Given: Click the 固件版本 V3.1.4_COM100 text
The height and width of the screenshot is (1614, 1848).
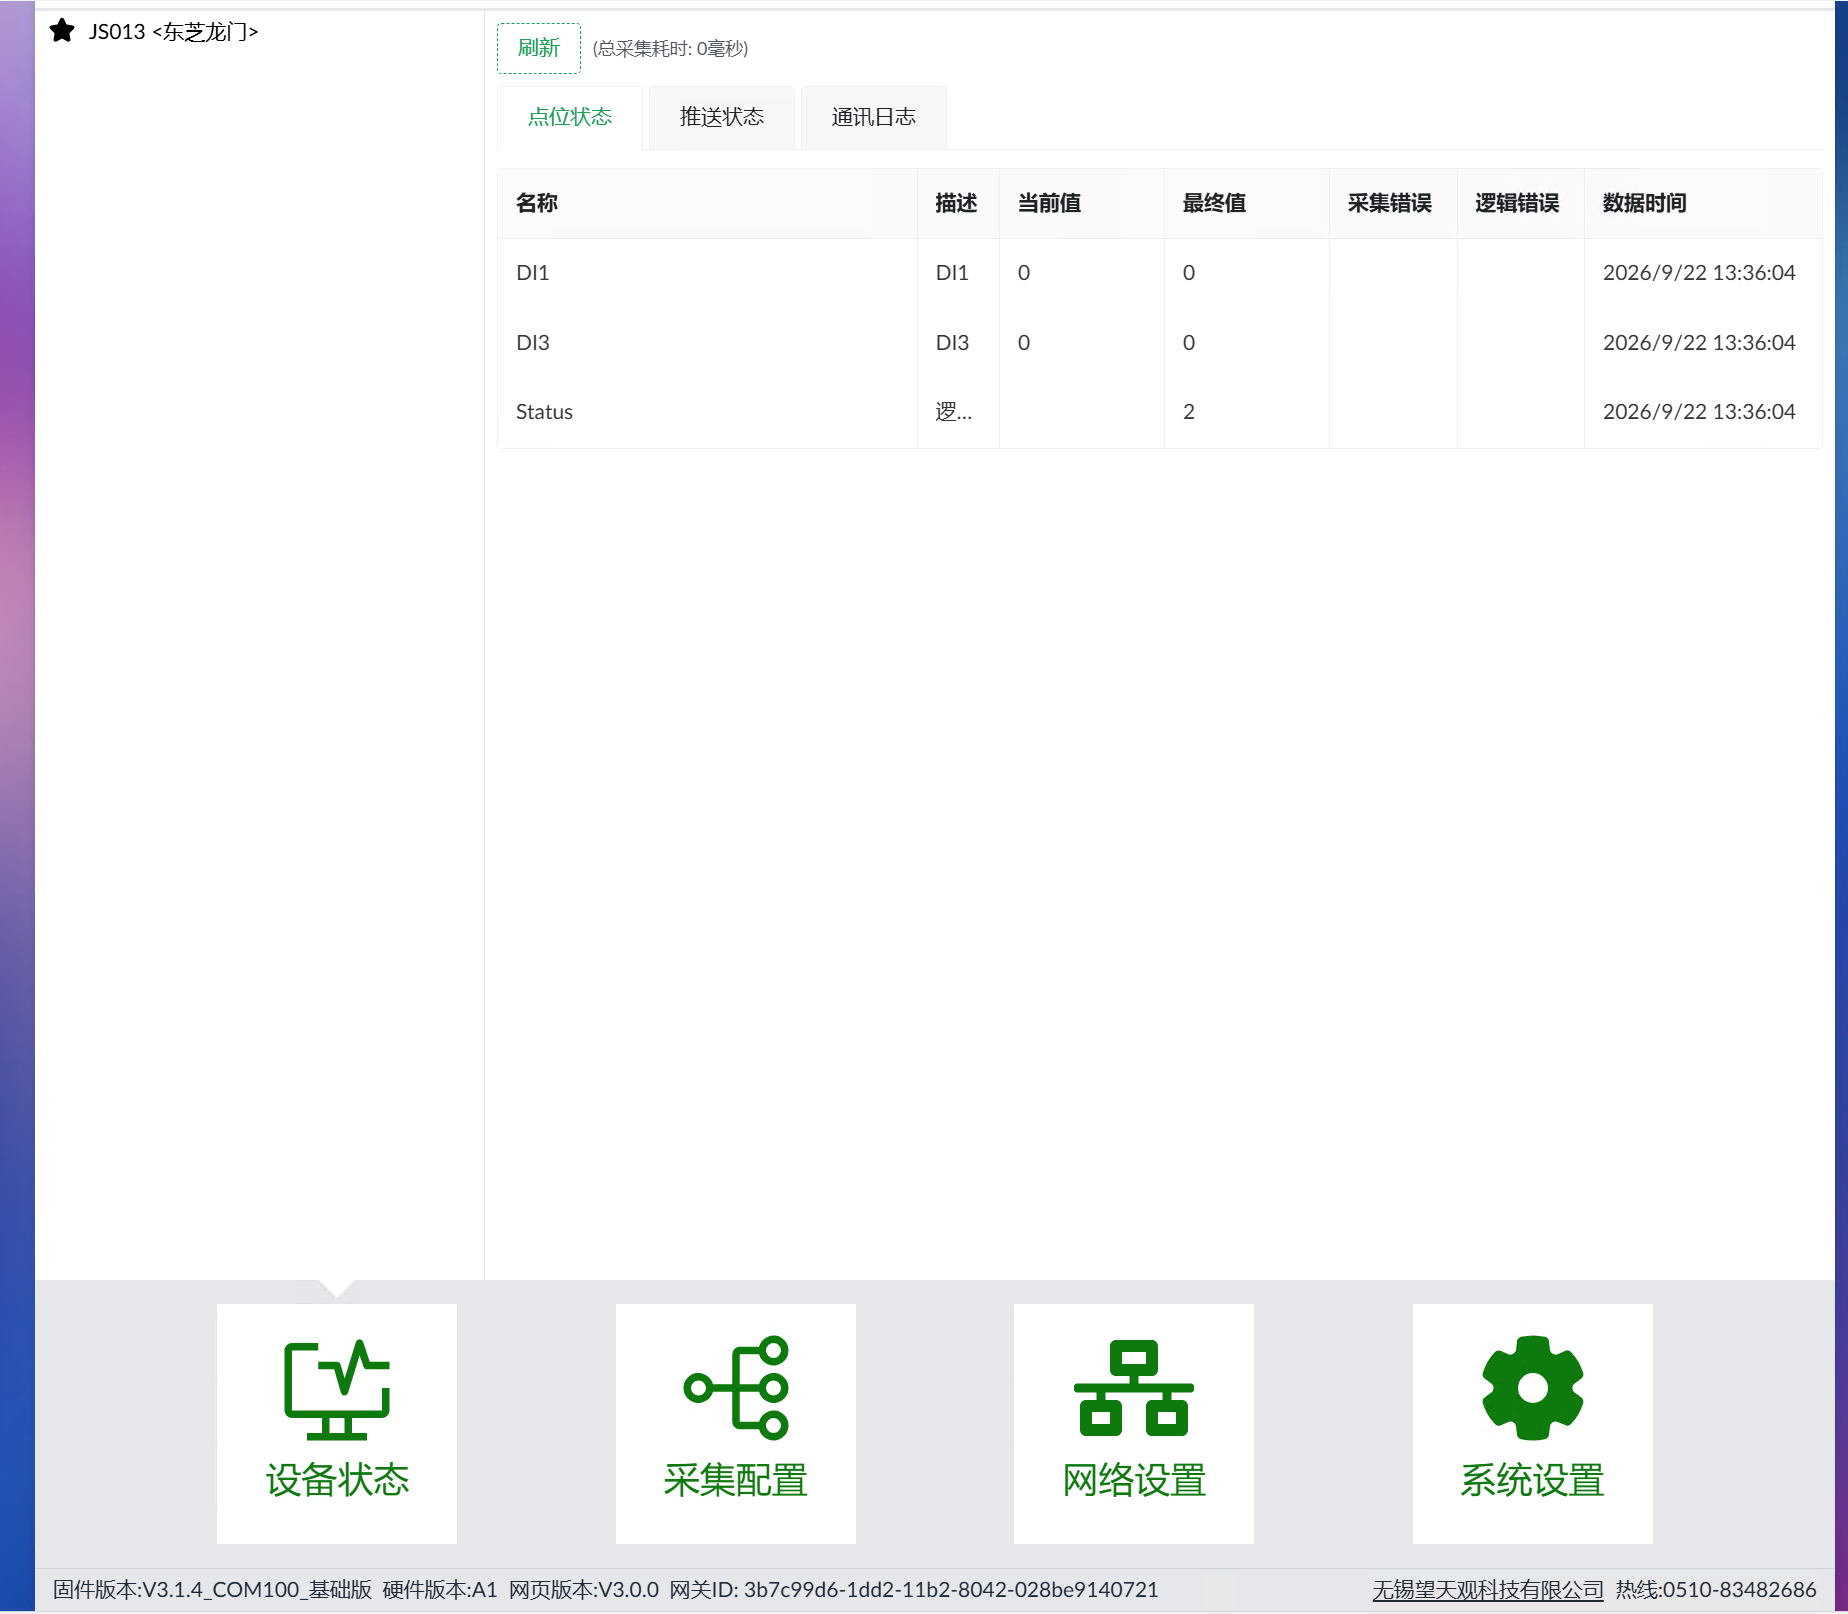Looking at the screenshot, I should (x=212, y=1590).
